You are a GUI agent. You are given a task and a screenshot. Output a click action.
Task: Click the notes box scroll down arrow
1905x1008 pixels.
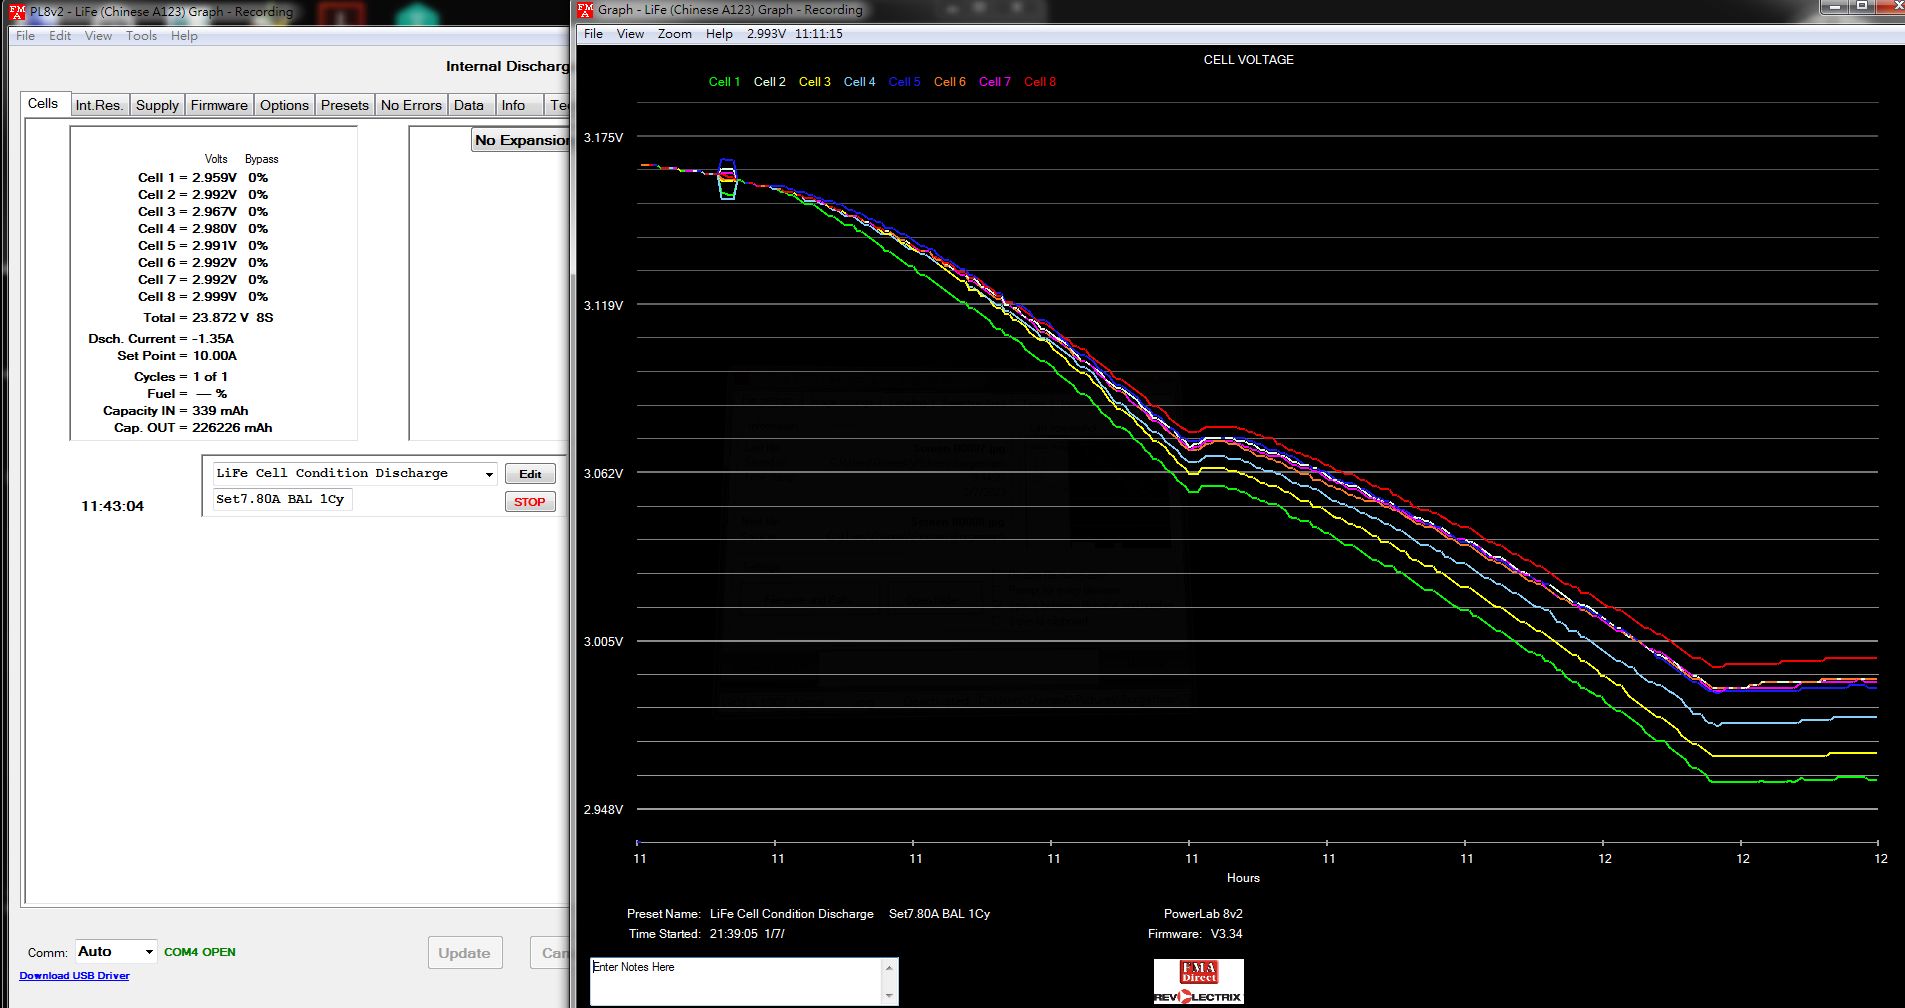889,996
